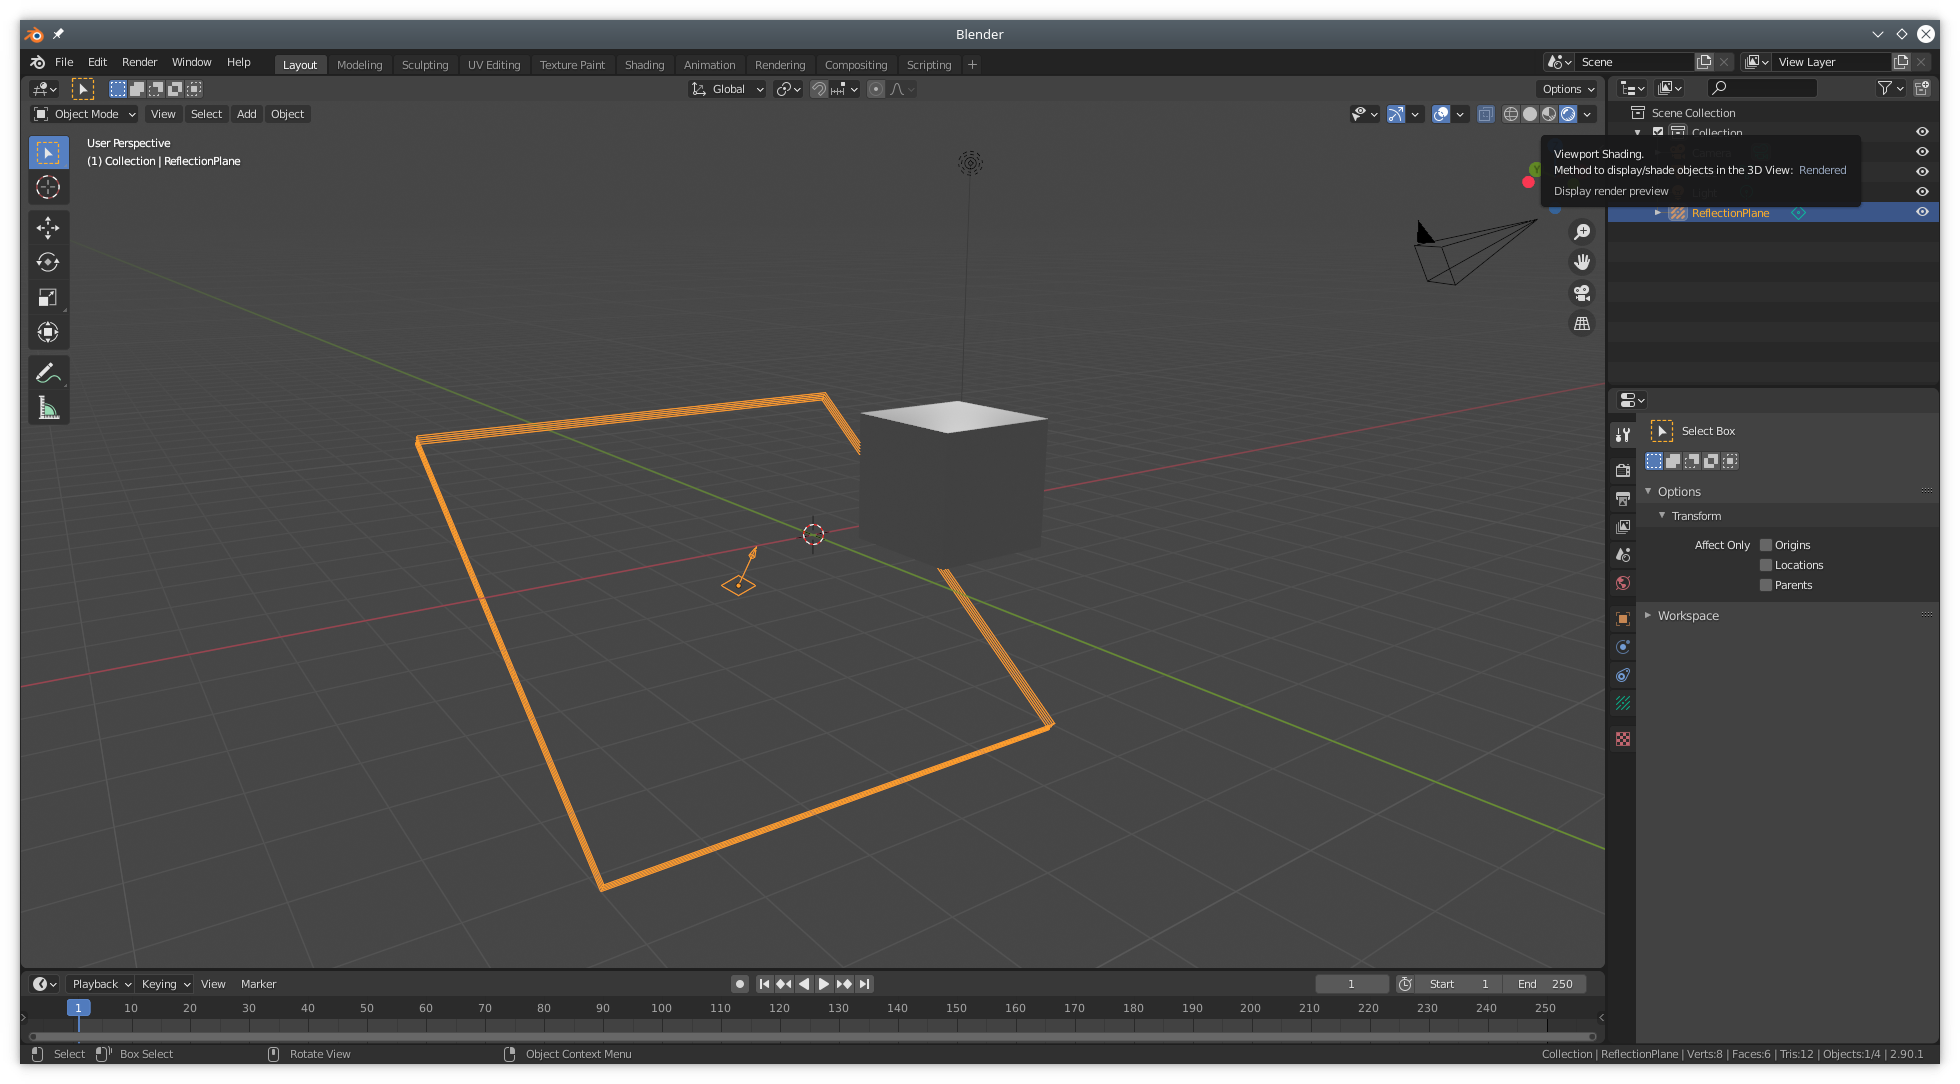Activate the Move tool
The height and width of the screenshot is (1084, 1960).
pos(48,228)
